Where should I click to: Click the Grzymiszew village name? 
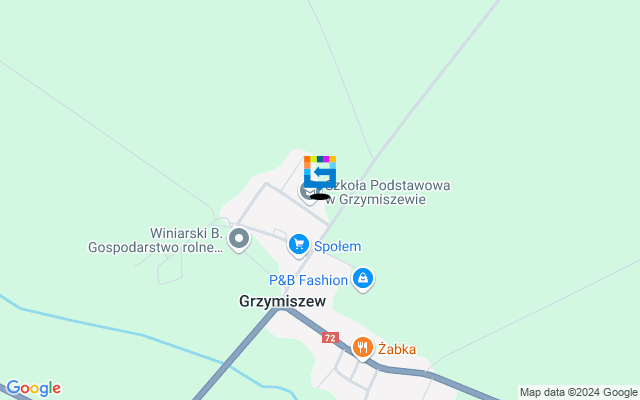click(x=282, y=301)
